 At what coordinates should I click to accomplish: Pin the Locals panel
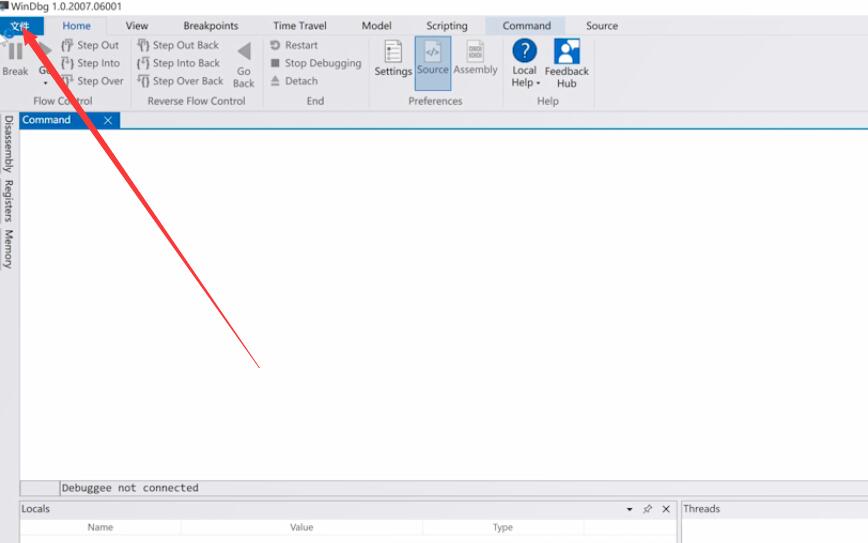click(647, 509)
